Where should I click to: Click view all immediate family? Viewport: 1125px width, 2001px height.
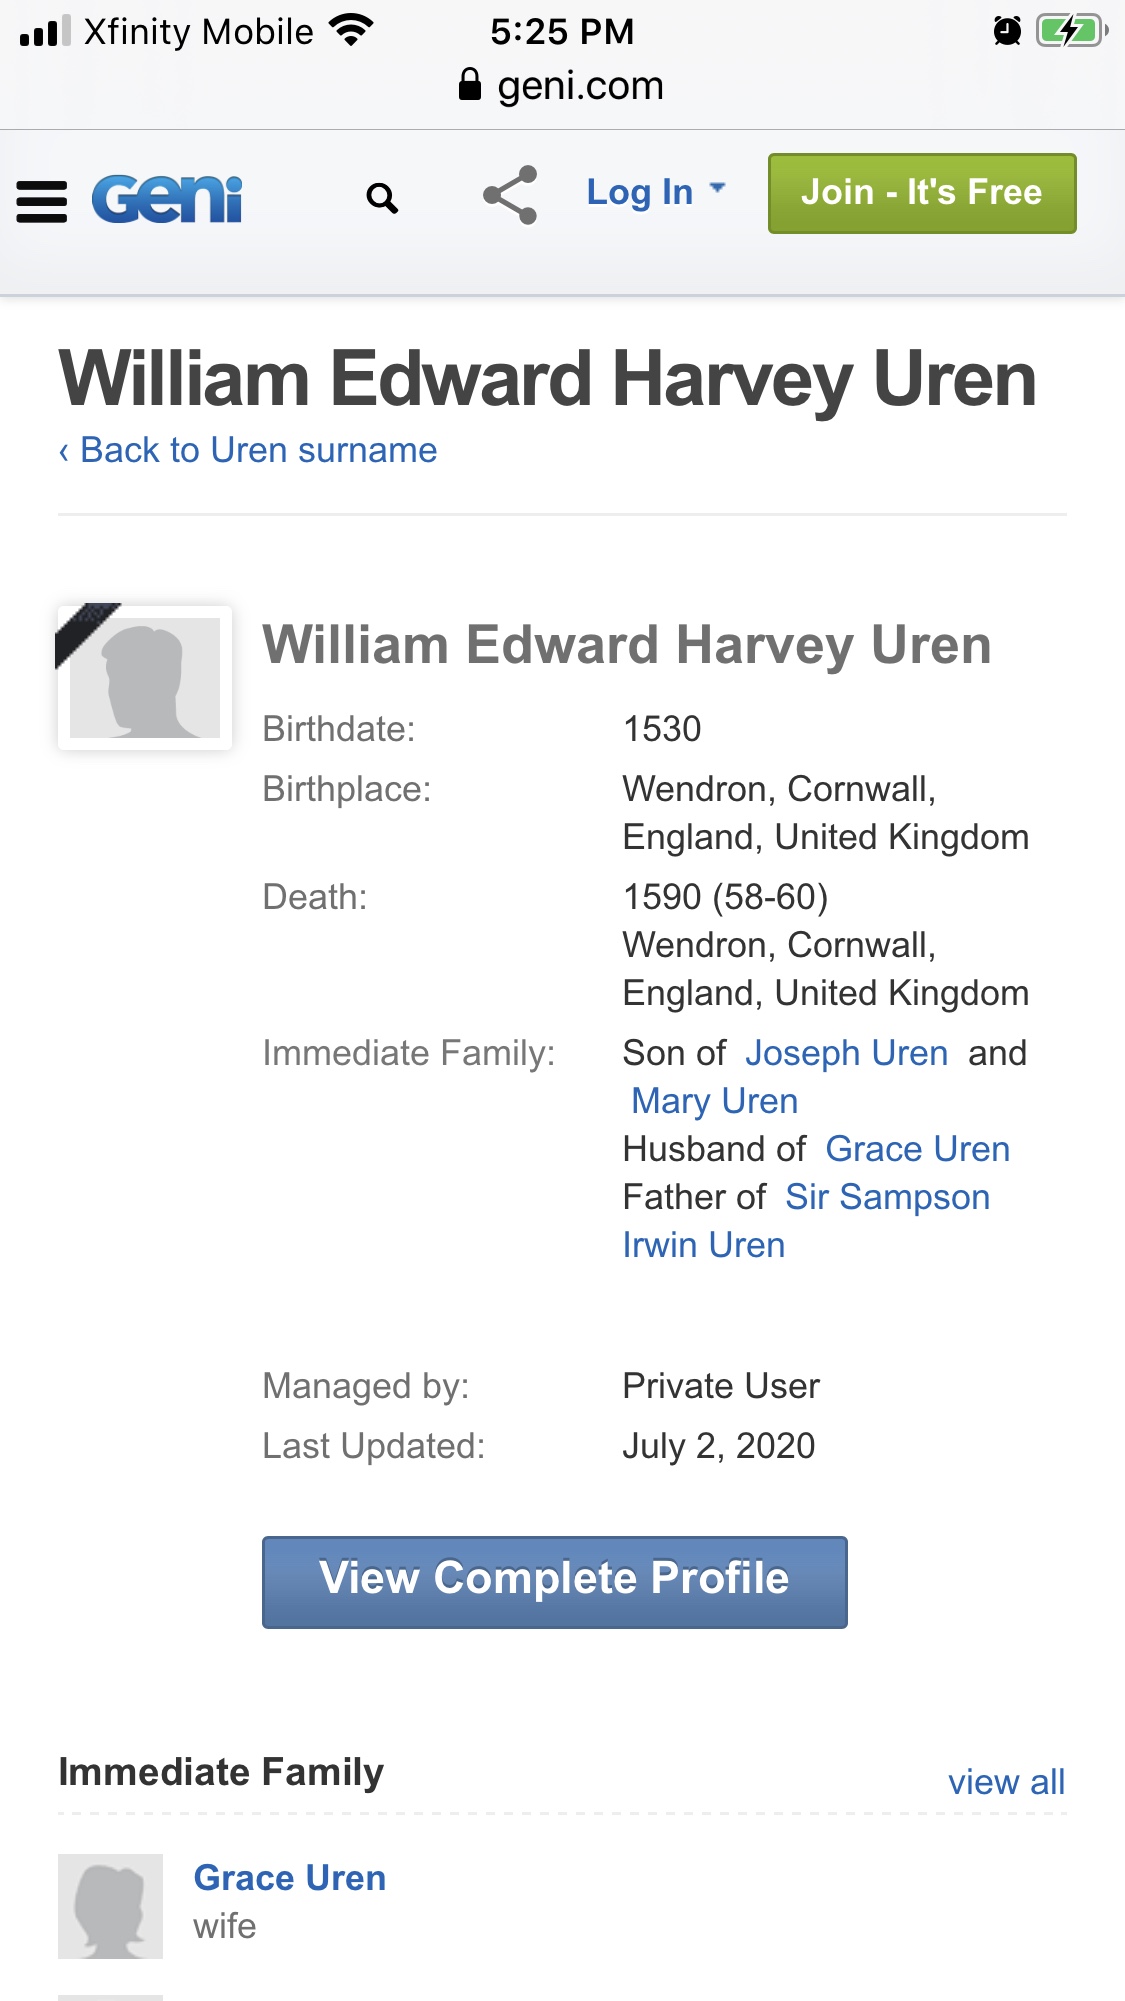(x=1006, y=1782)
